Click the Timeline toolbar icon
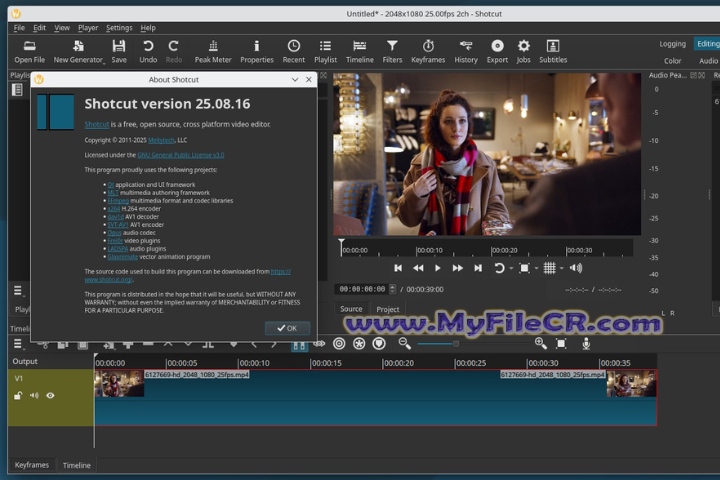Screen dimensions: 720x480 (360, 51)
